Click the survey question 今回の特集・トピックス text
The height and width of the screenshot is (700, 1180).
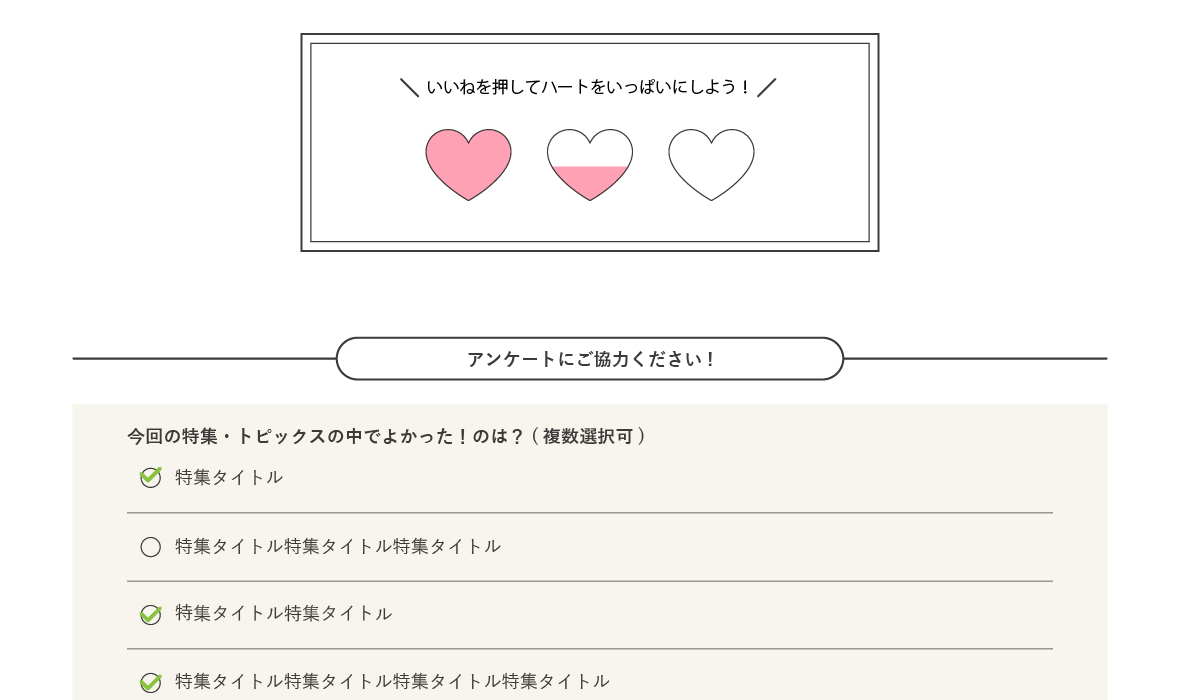pyautogui.click(x=386, y=437)
